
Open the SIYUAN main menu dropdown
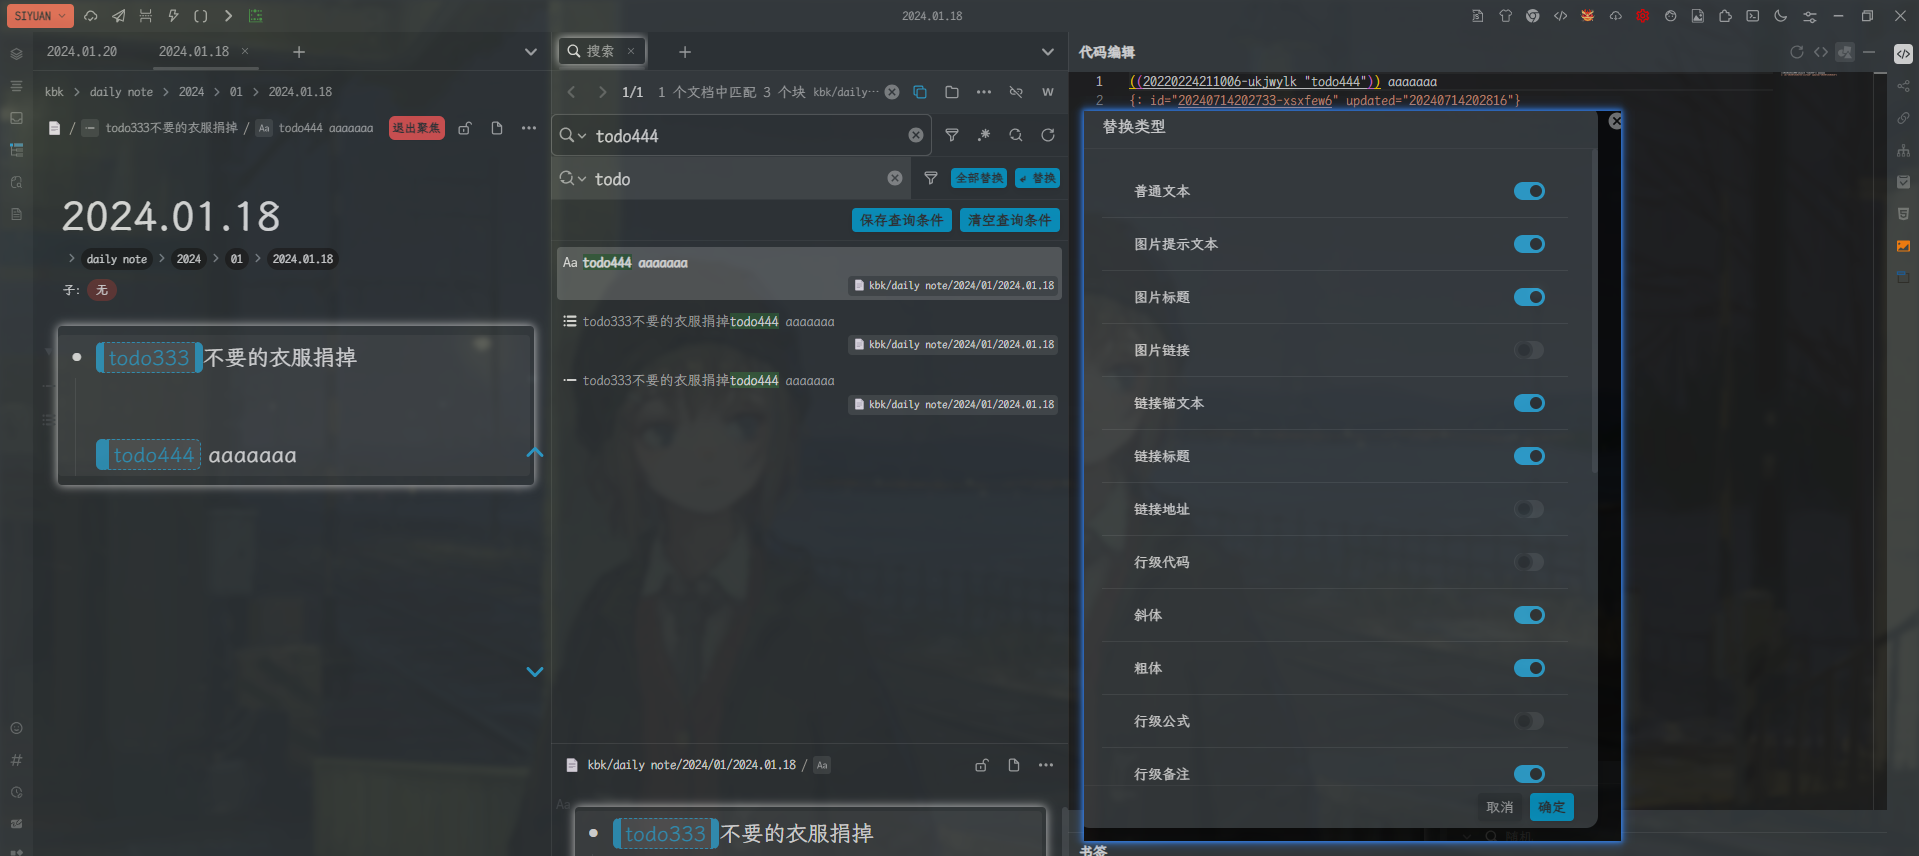(40, 16)
